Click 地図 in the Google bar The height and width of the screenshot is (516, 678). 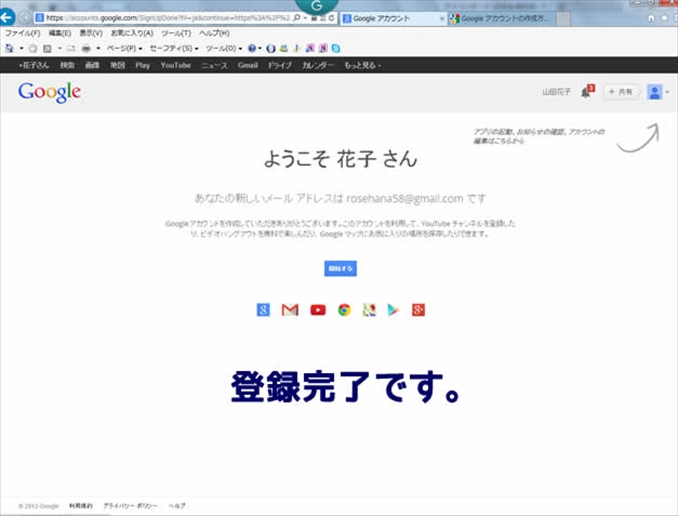[x=118, y=65]
